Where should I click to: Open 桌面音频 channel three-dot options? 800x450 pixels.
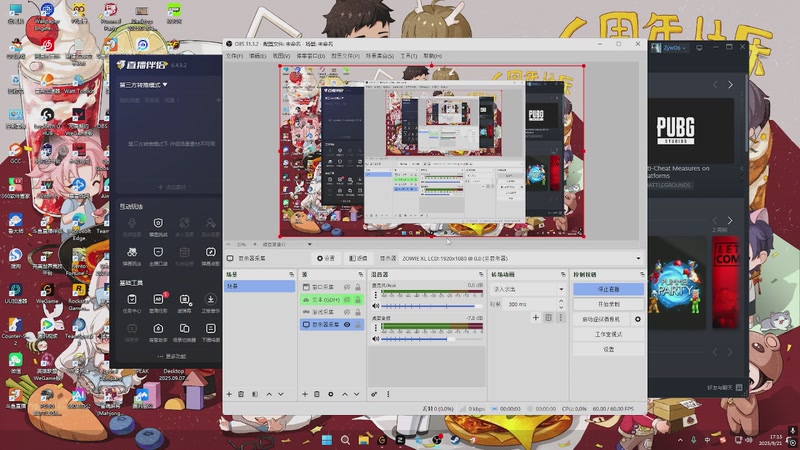point(376,328)
